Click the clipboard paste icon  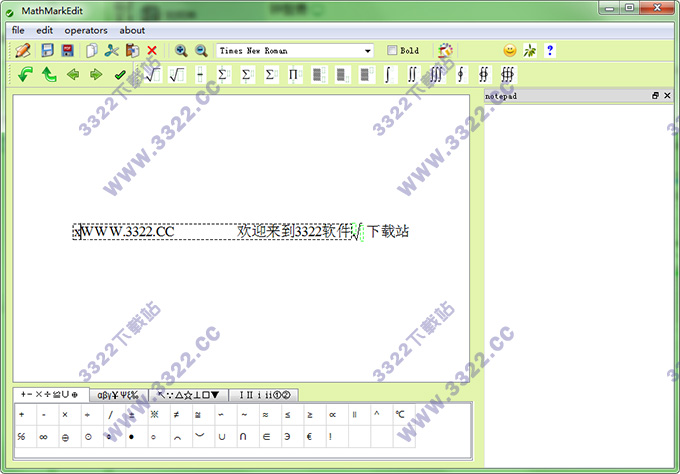tap(132, 50)
